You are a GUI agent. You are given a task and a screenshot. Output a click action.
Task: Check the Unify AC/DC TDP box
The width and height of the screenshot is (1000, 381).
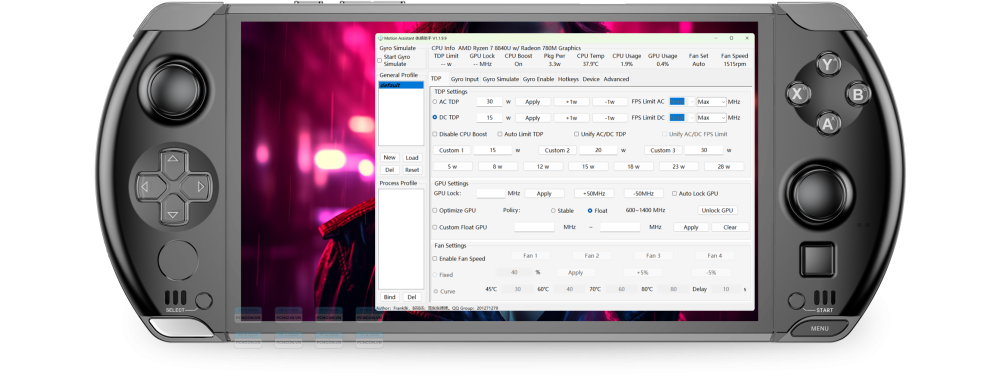tap(577, 134)
